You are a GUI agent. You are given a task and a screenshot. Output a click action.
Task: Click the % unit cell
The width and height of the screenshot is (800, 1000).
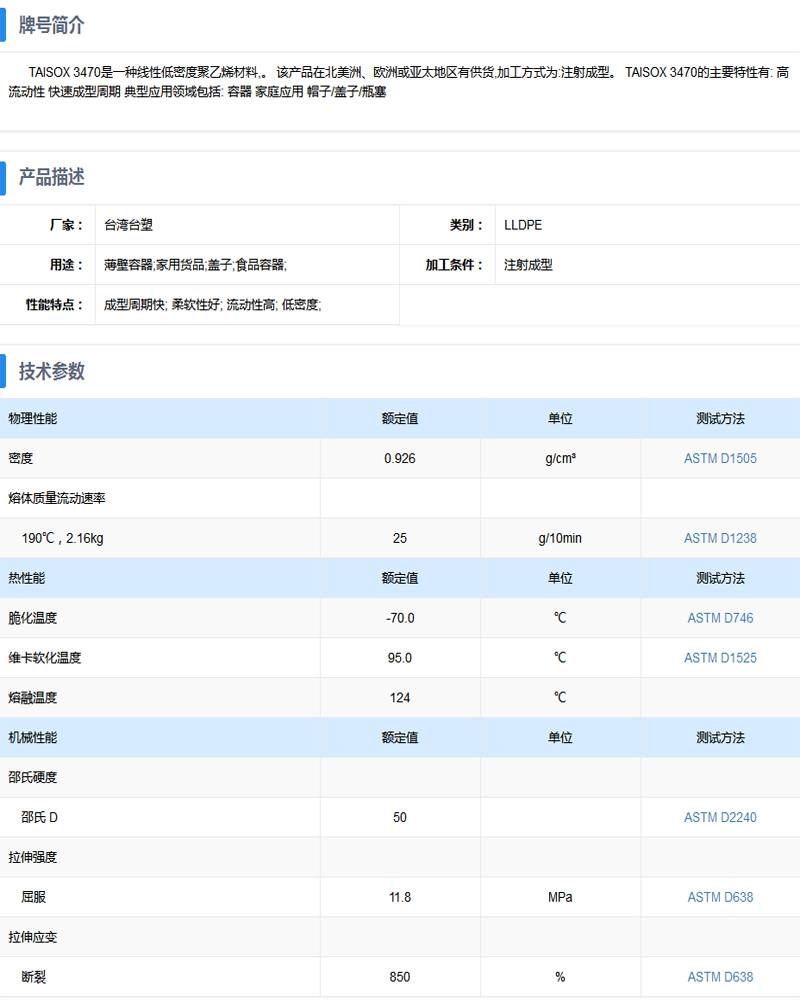pyautogui.click(x=560, y=976)
